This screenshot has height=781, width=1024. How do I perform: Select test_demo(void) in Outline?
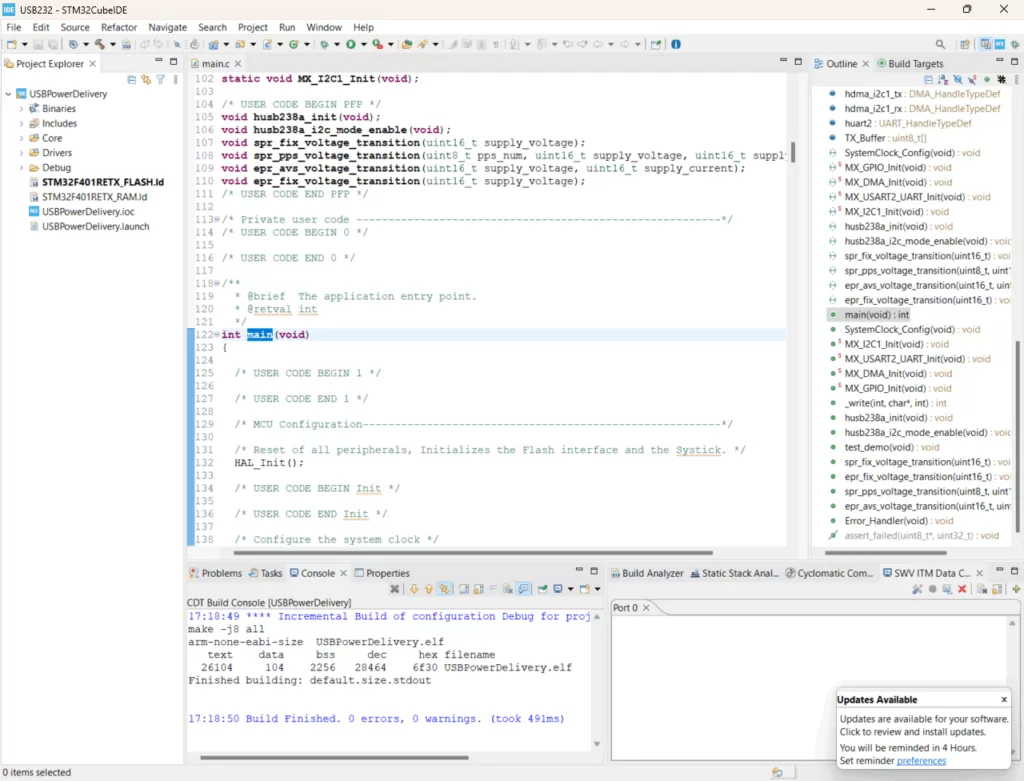pyautogui.click(x=891, y=447)
